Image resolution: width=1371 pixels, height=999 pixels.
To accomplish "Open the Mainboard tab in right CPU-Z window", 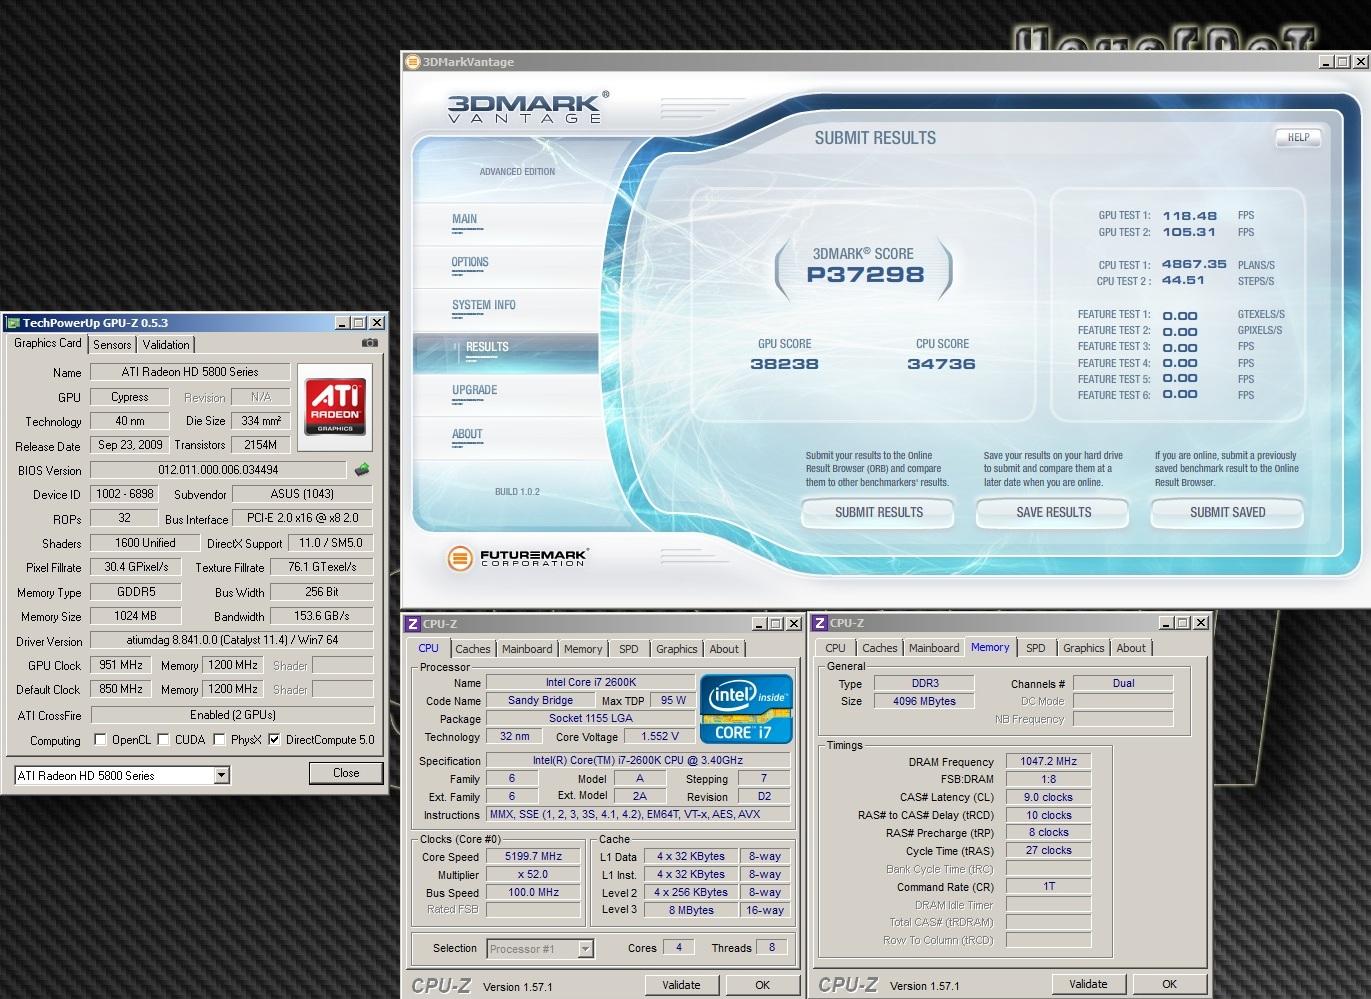I will pos(934,648).
